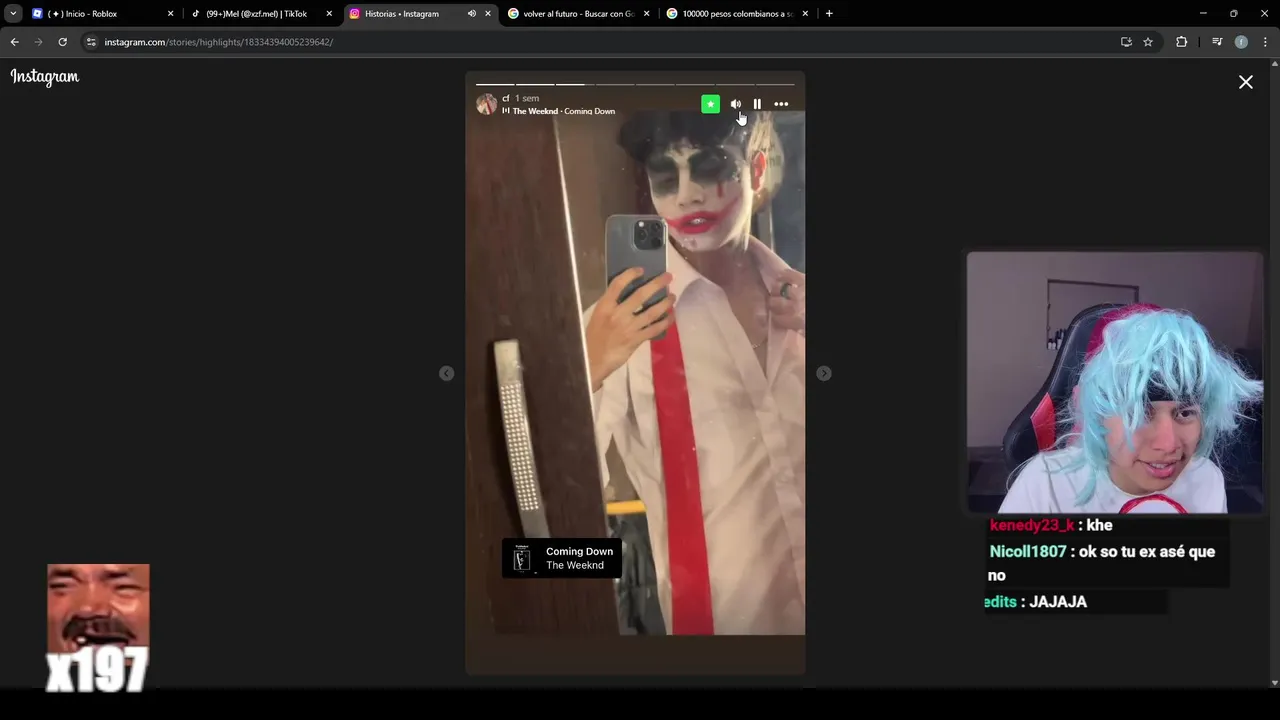Open the story poster's profile avatar
This screenshot has height=720, width=1280.
(x=487, y=104)
